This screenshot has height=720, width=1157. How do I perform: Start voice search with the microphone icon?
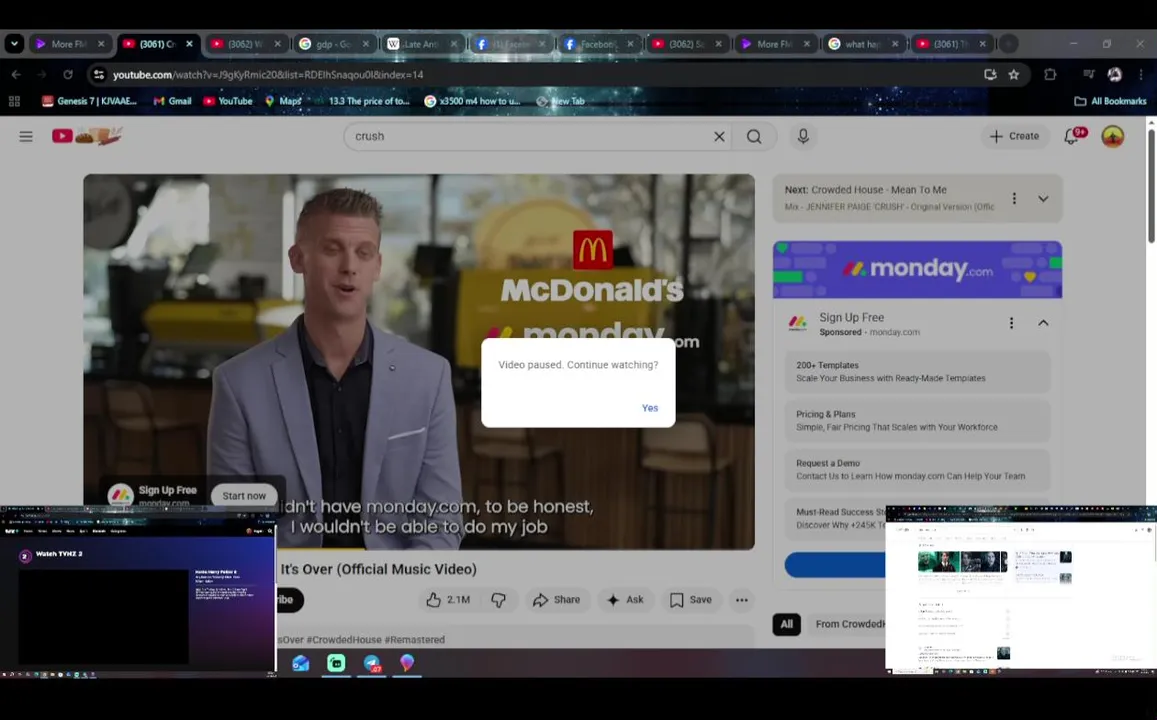(803, 136)
